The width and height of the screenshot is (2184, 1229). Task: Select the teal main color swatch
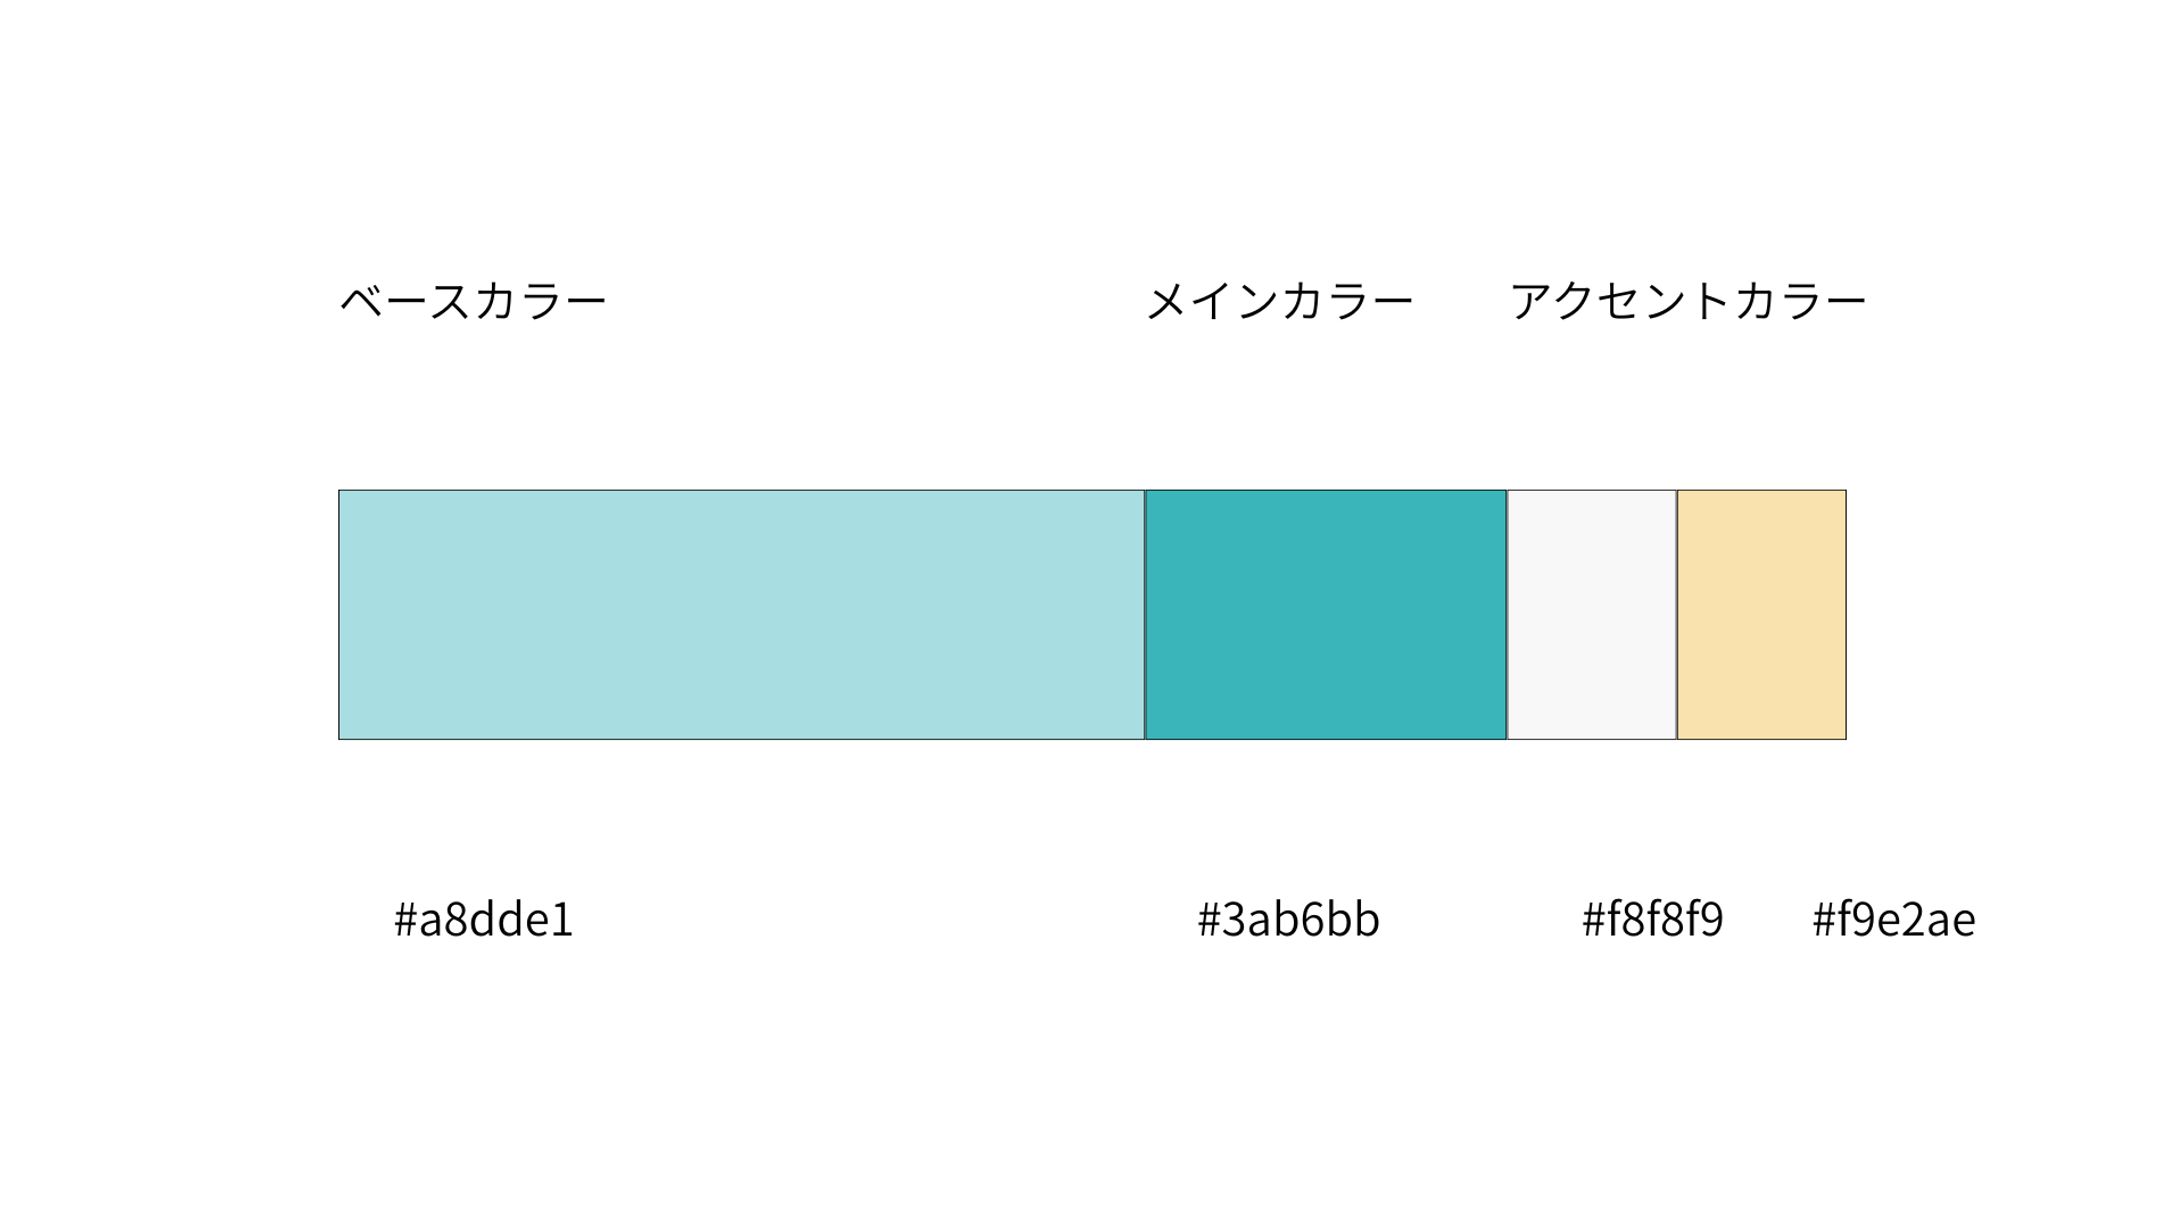[x=1325, y=614]
